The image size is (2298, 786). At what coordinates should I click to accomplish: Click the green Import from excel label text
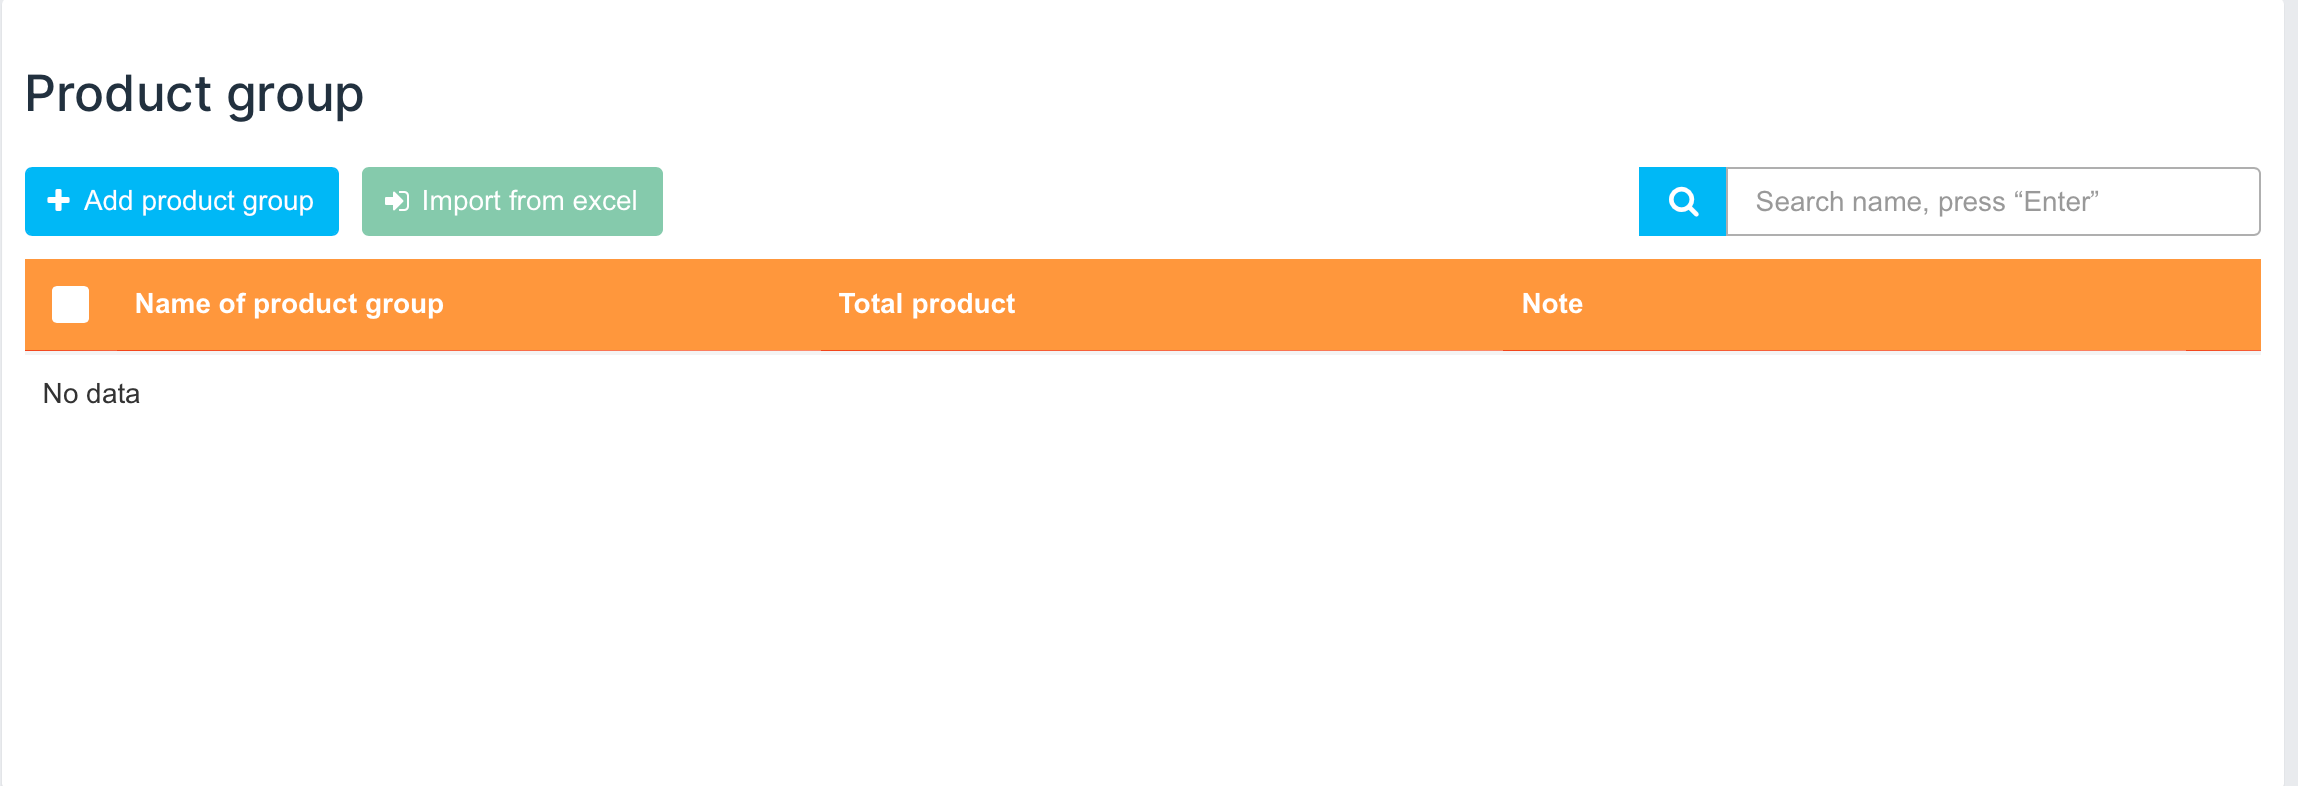pyautogui.click(x=529, y=201)
